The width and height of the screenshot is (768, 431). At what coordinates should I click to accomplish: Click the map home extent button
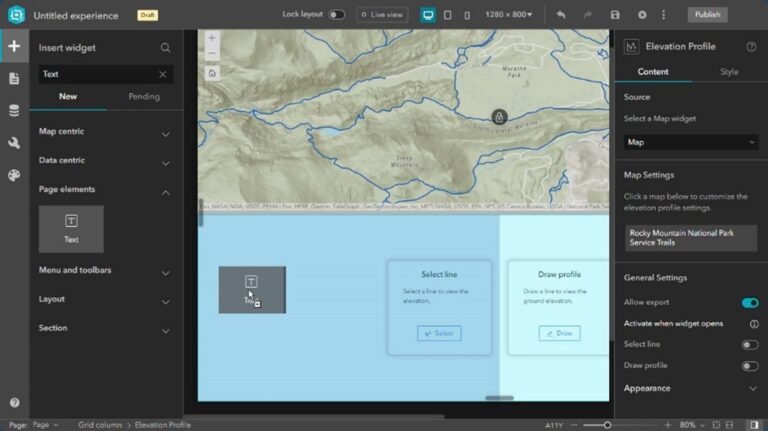point(212,73)
